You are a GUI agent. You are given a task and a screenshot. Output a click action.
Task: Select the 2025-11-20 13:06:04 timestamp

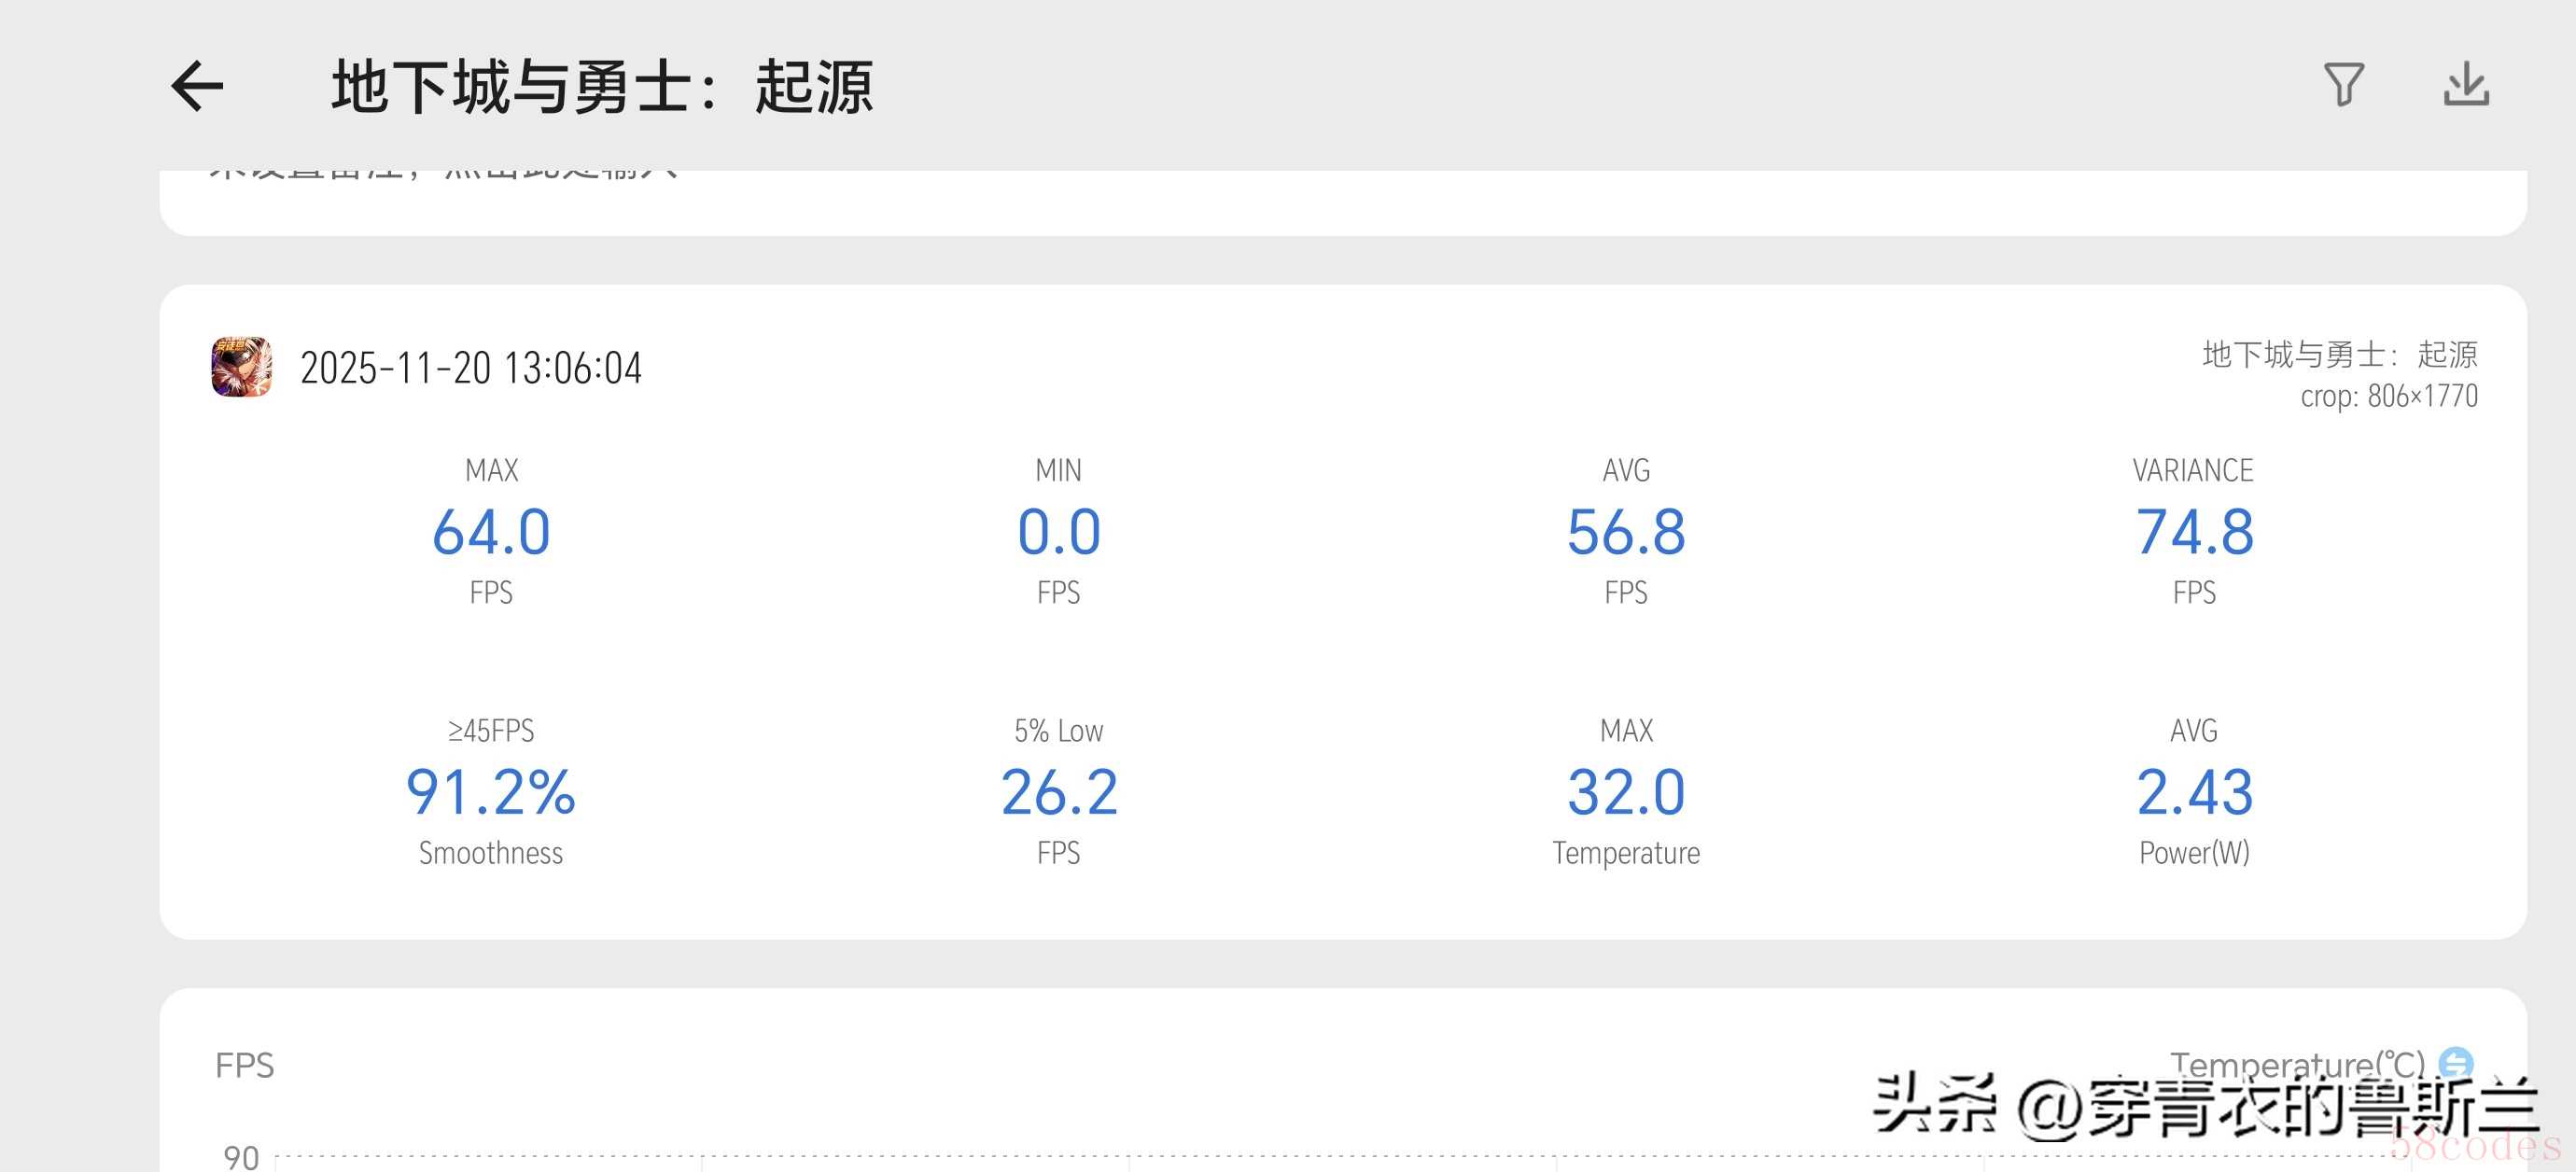tap(470, 368)
